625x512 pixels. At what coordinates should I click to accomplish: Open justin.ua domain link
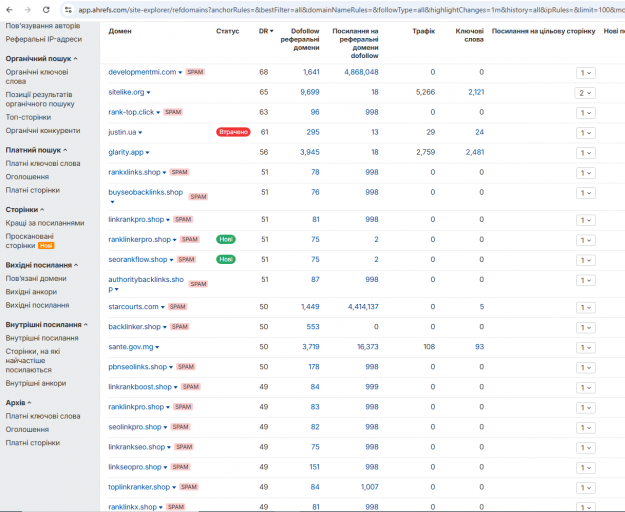122,132
